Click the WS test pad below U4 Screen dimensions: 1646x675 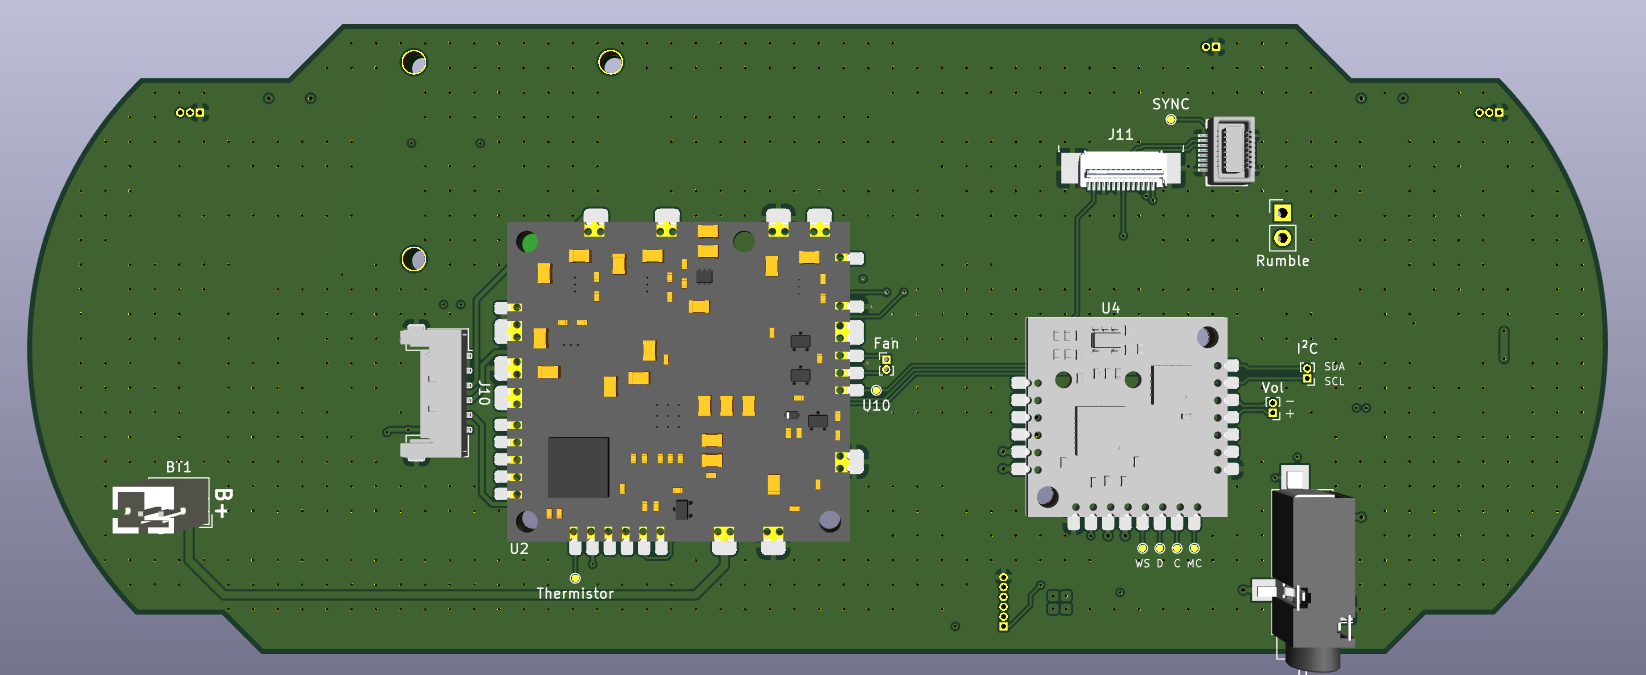[x=1142, y=548]
